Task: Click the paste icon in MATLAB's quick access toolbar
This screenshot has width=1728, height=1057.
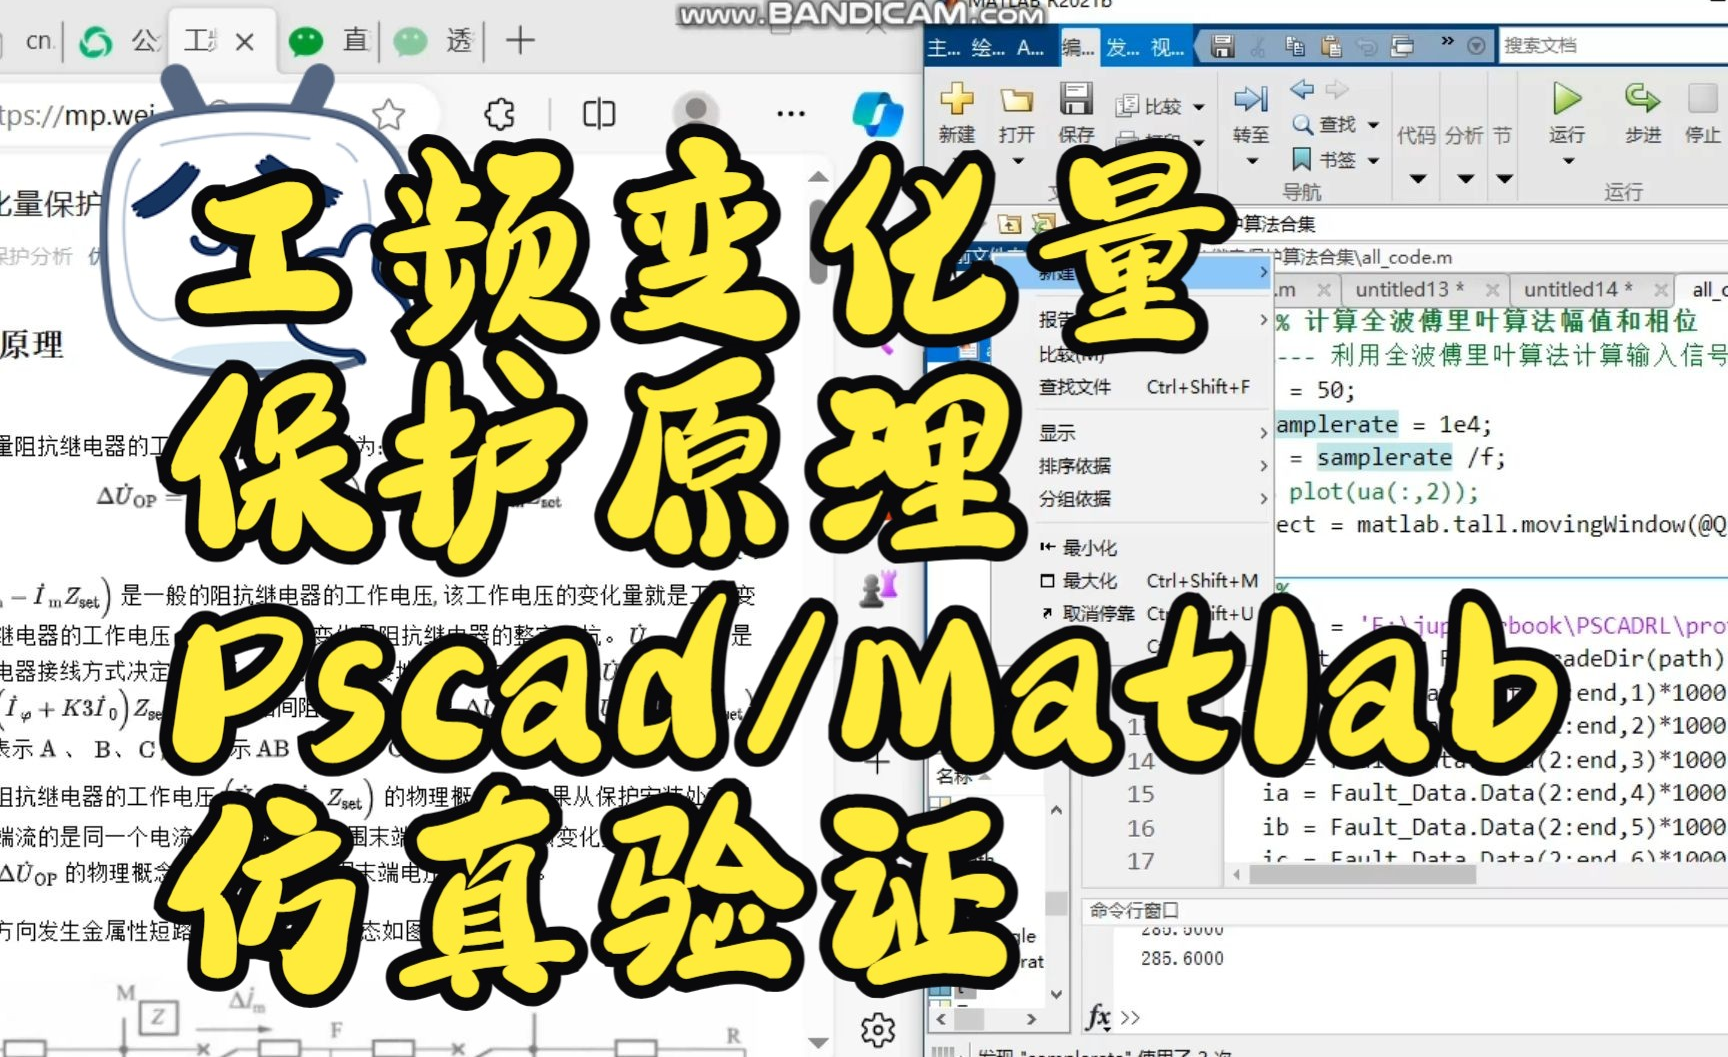Action: coord(1333,48)
